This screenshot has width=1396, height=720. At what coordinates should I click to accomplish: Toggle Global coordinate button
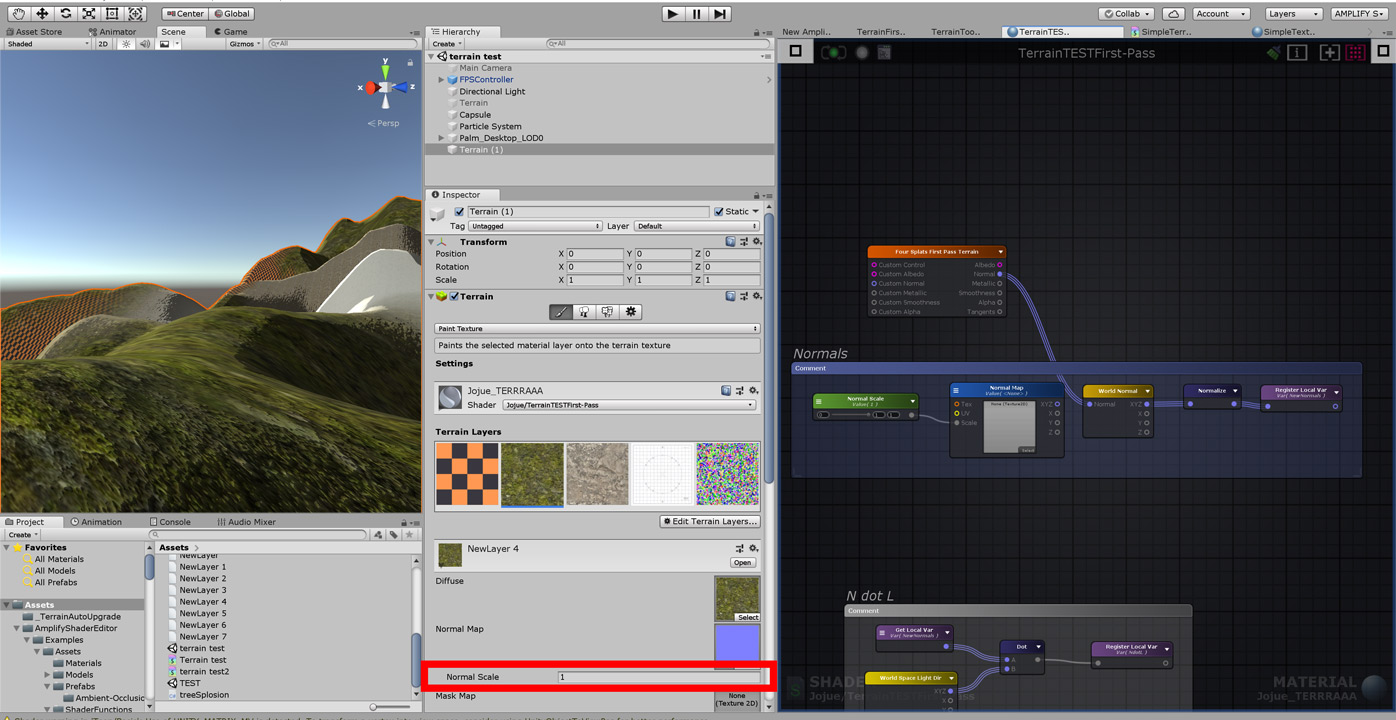click(x=231, y=14)
